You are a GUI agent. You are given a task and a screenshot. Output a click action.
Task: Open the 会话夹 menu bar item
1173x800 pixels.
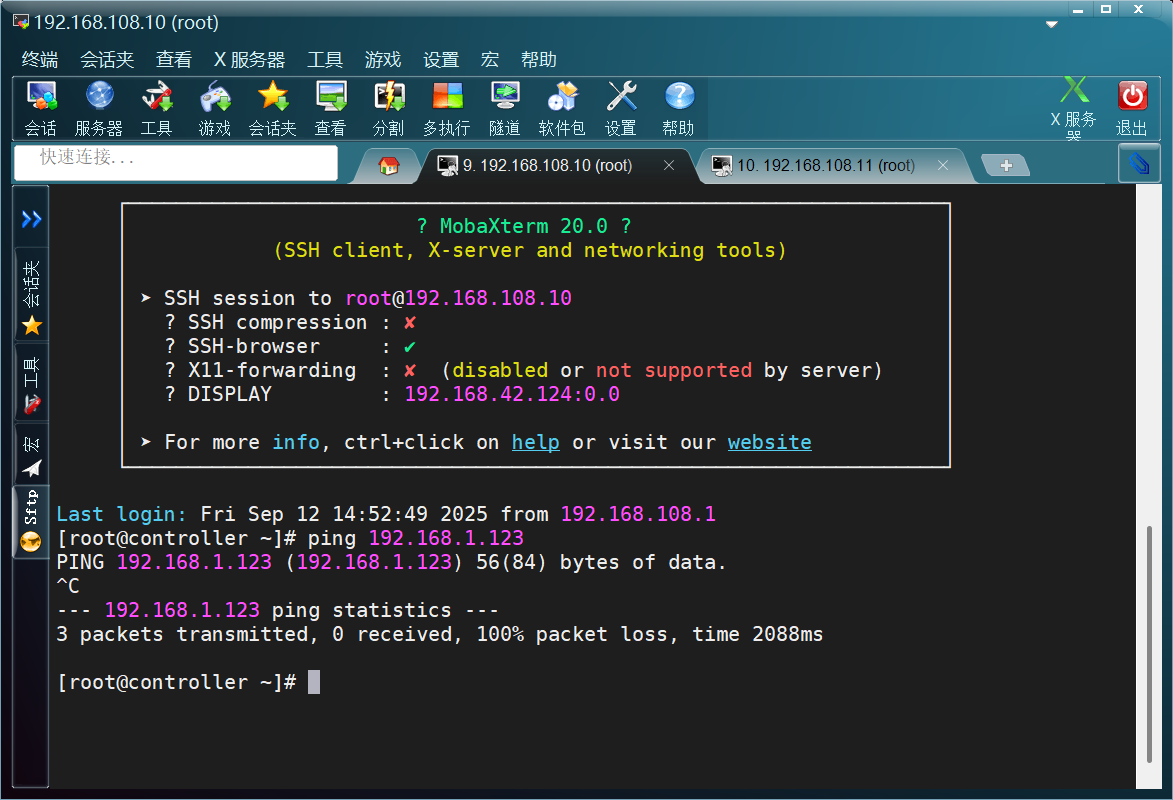107,60
